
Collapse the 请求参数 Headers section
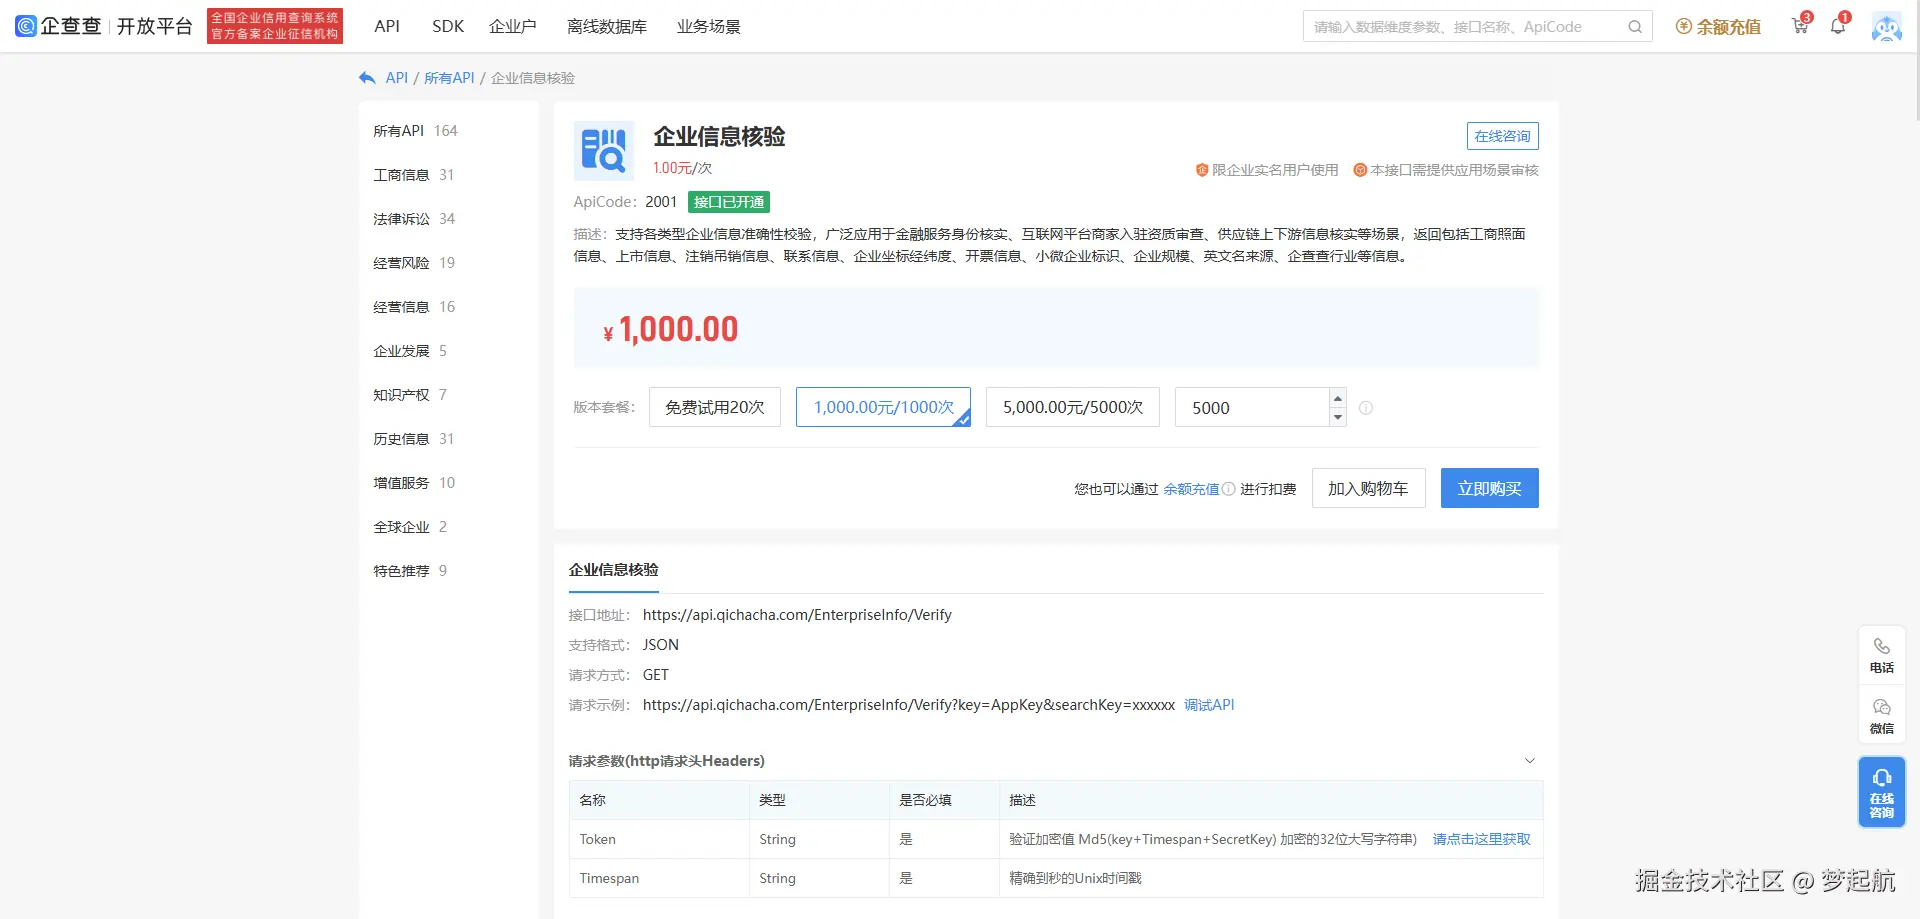[x=1529, y=761]
